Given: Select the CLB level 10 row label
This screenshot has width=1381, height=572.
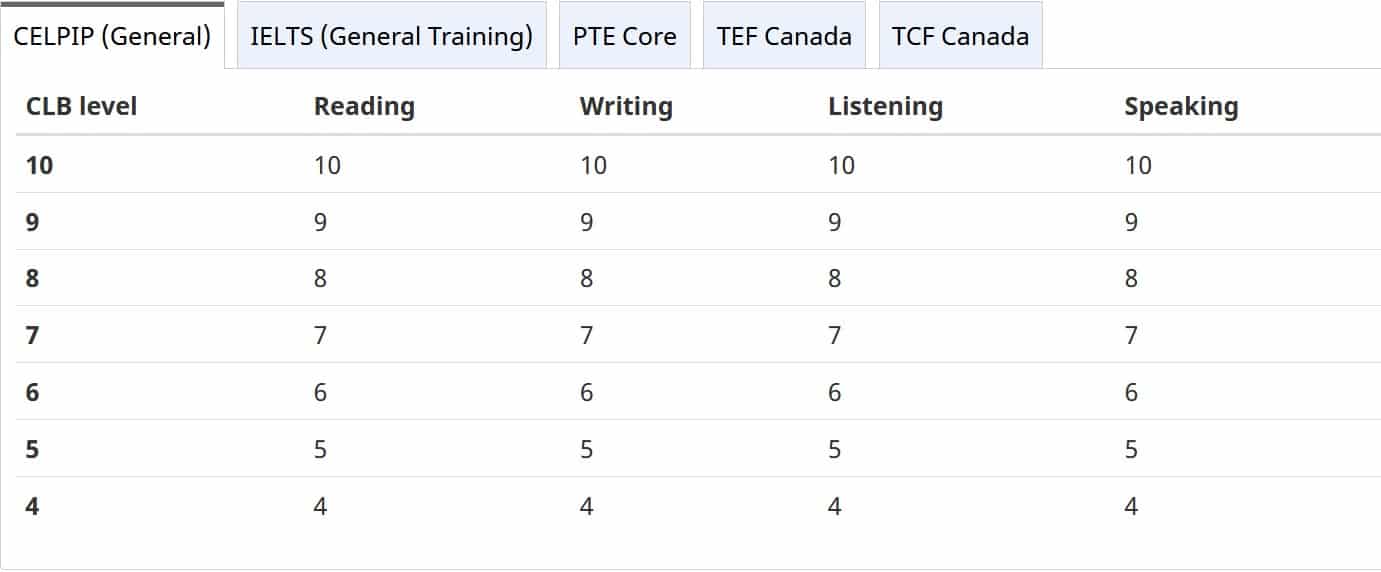Looking at the screenshot, I should (x=40, y=165).
